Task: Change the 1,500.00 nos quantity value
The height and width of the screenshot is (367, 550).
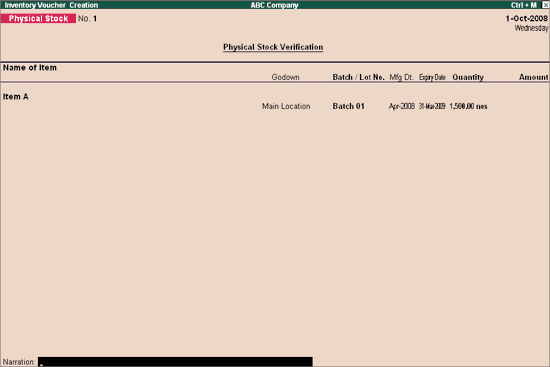Action: (x=468, y=106)
